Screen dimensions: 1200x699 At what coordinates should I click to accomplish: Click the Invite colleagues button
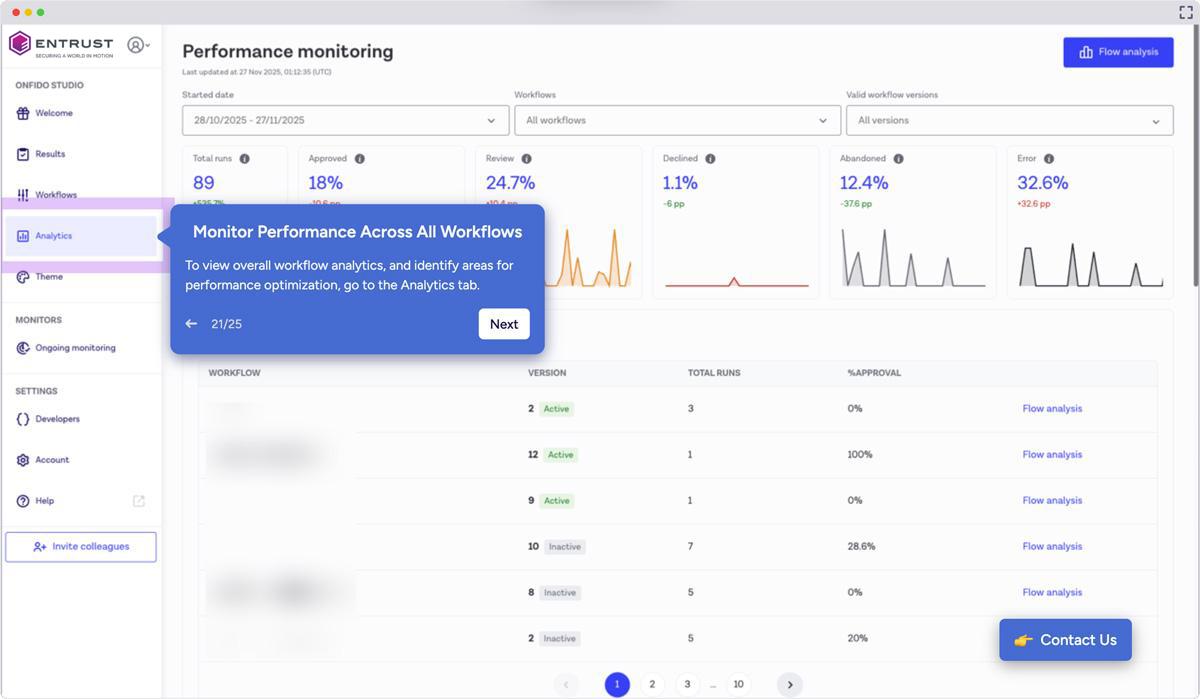click(81, 547)
